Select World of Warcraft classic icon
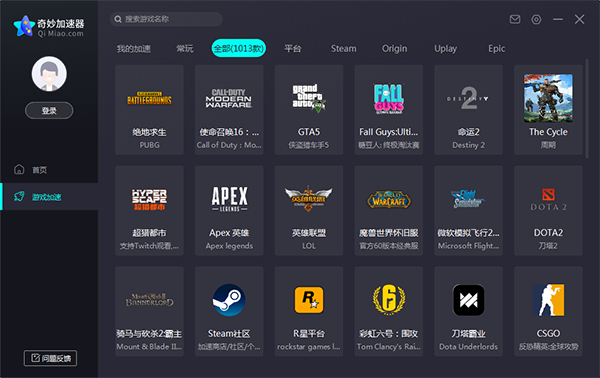Viewport: 600px width, 378px height. [x=389, y=199]
